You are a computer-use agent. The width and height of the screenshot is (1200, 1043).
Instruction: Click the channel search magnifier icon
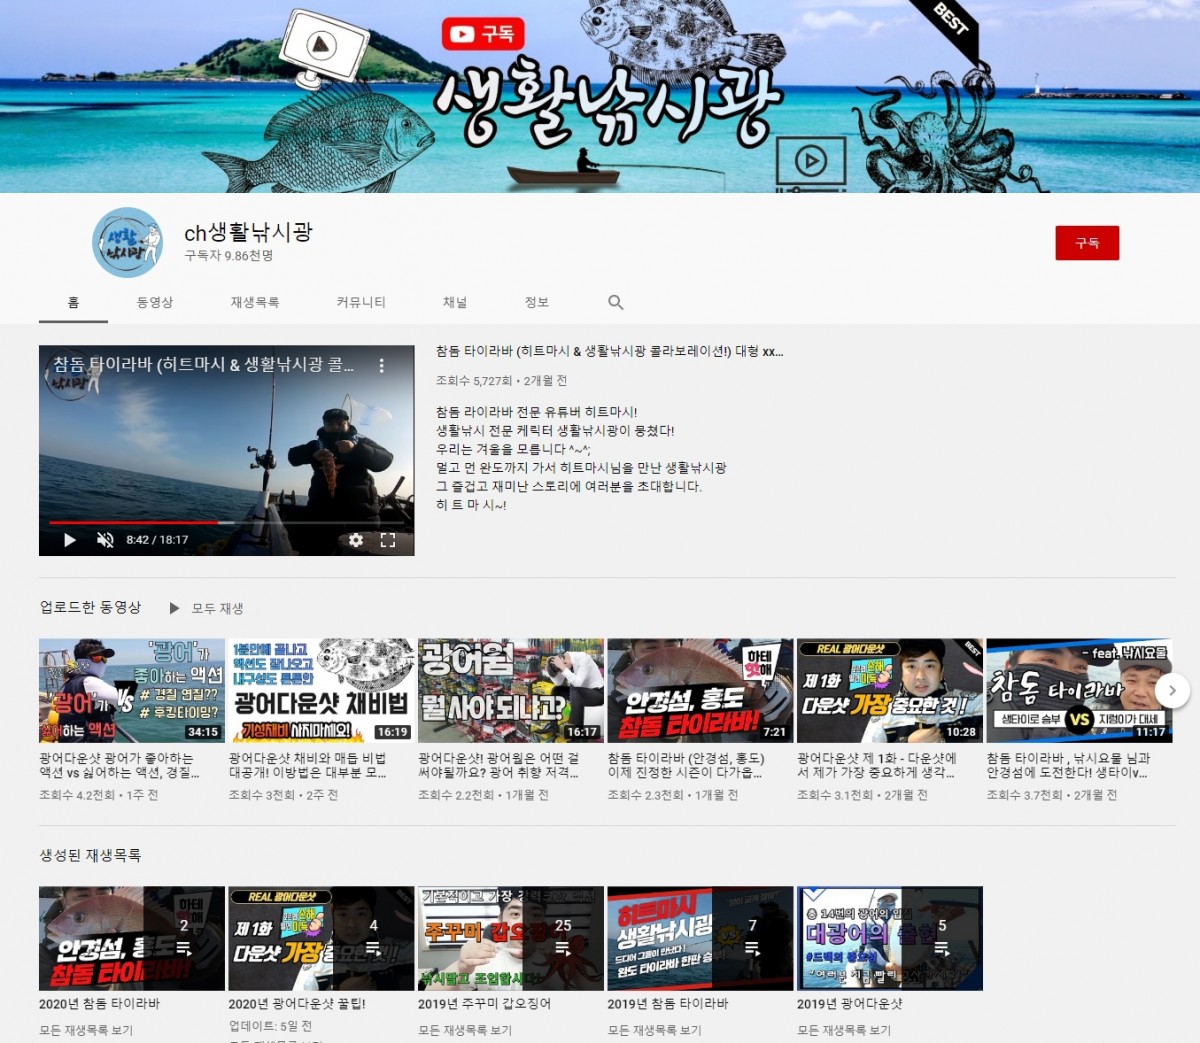pyautogui.click(x=616, y=302)
